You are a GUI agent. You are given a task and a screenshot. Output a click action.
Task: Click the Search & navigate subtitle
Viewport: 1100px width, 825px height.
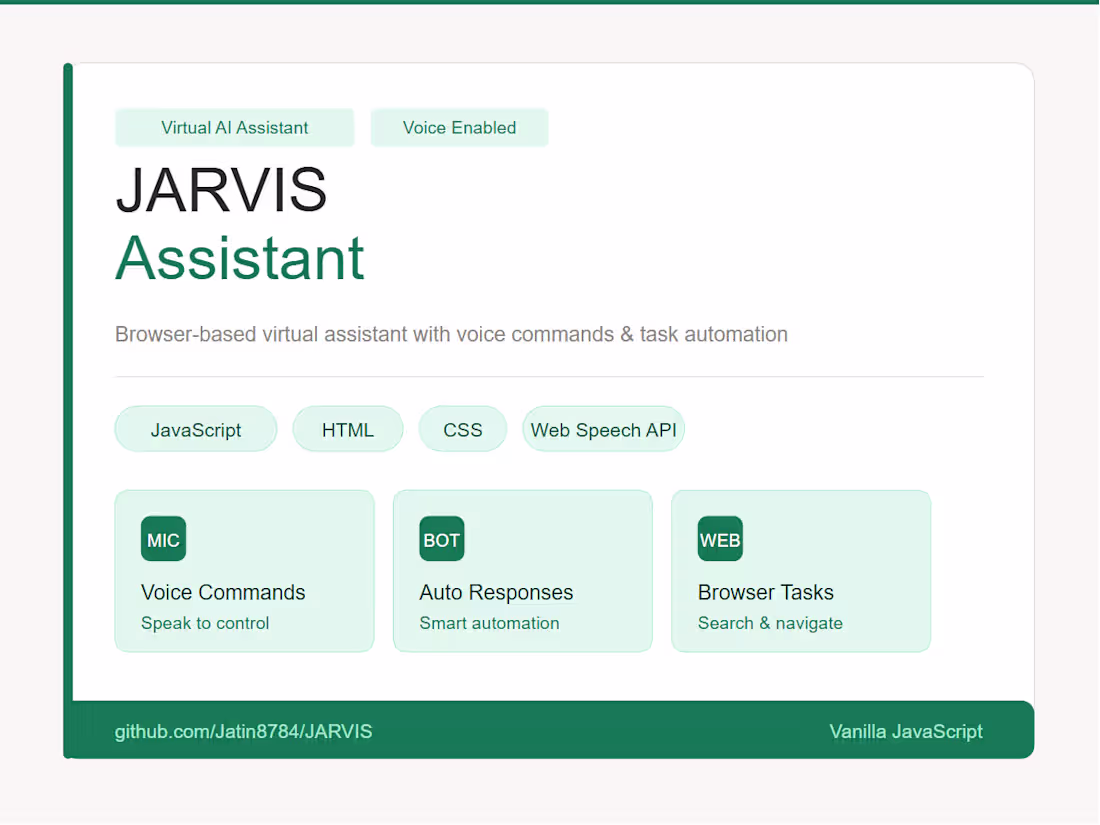pyautogui.click(x=770, y=623)
